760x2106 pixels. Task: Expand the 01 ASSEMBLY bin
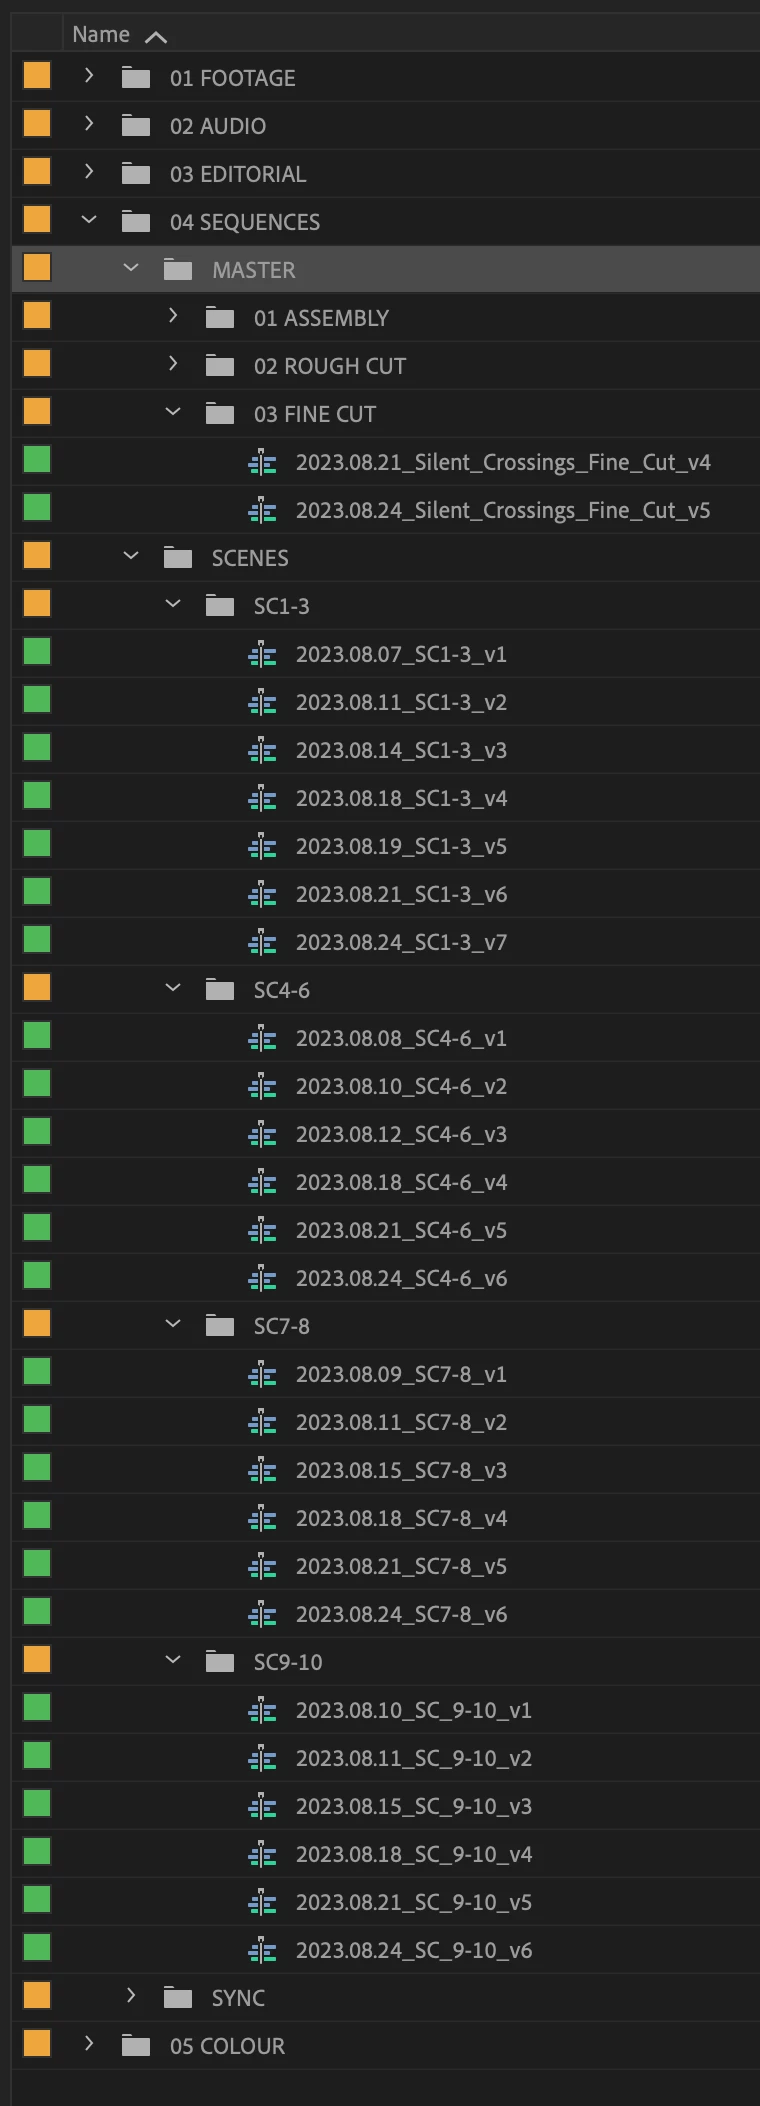(173, 315)
